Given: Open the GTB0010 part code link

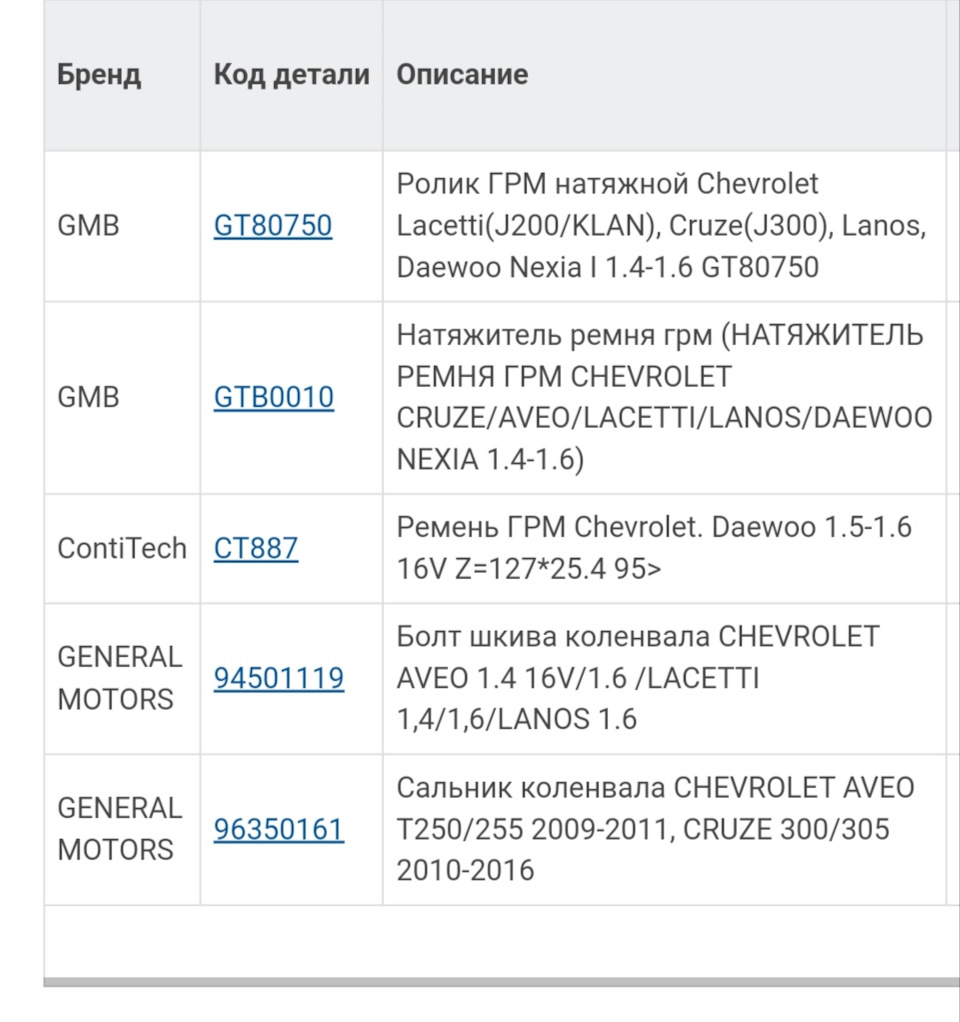Looking at the screenshot, I should (273, 397).
